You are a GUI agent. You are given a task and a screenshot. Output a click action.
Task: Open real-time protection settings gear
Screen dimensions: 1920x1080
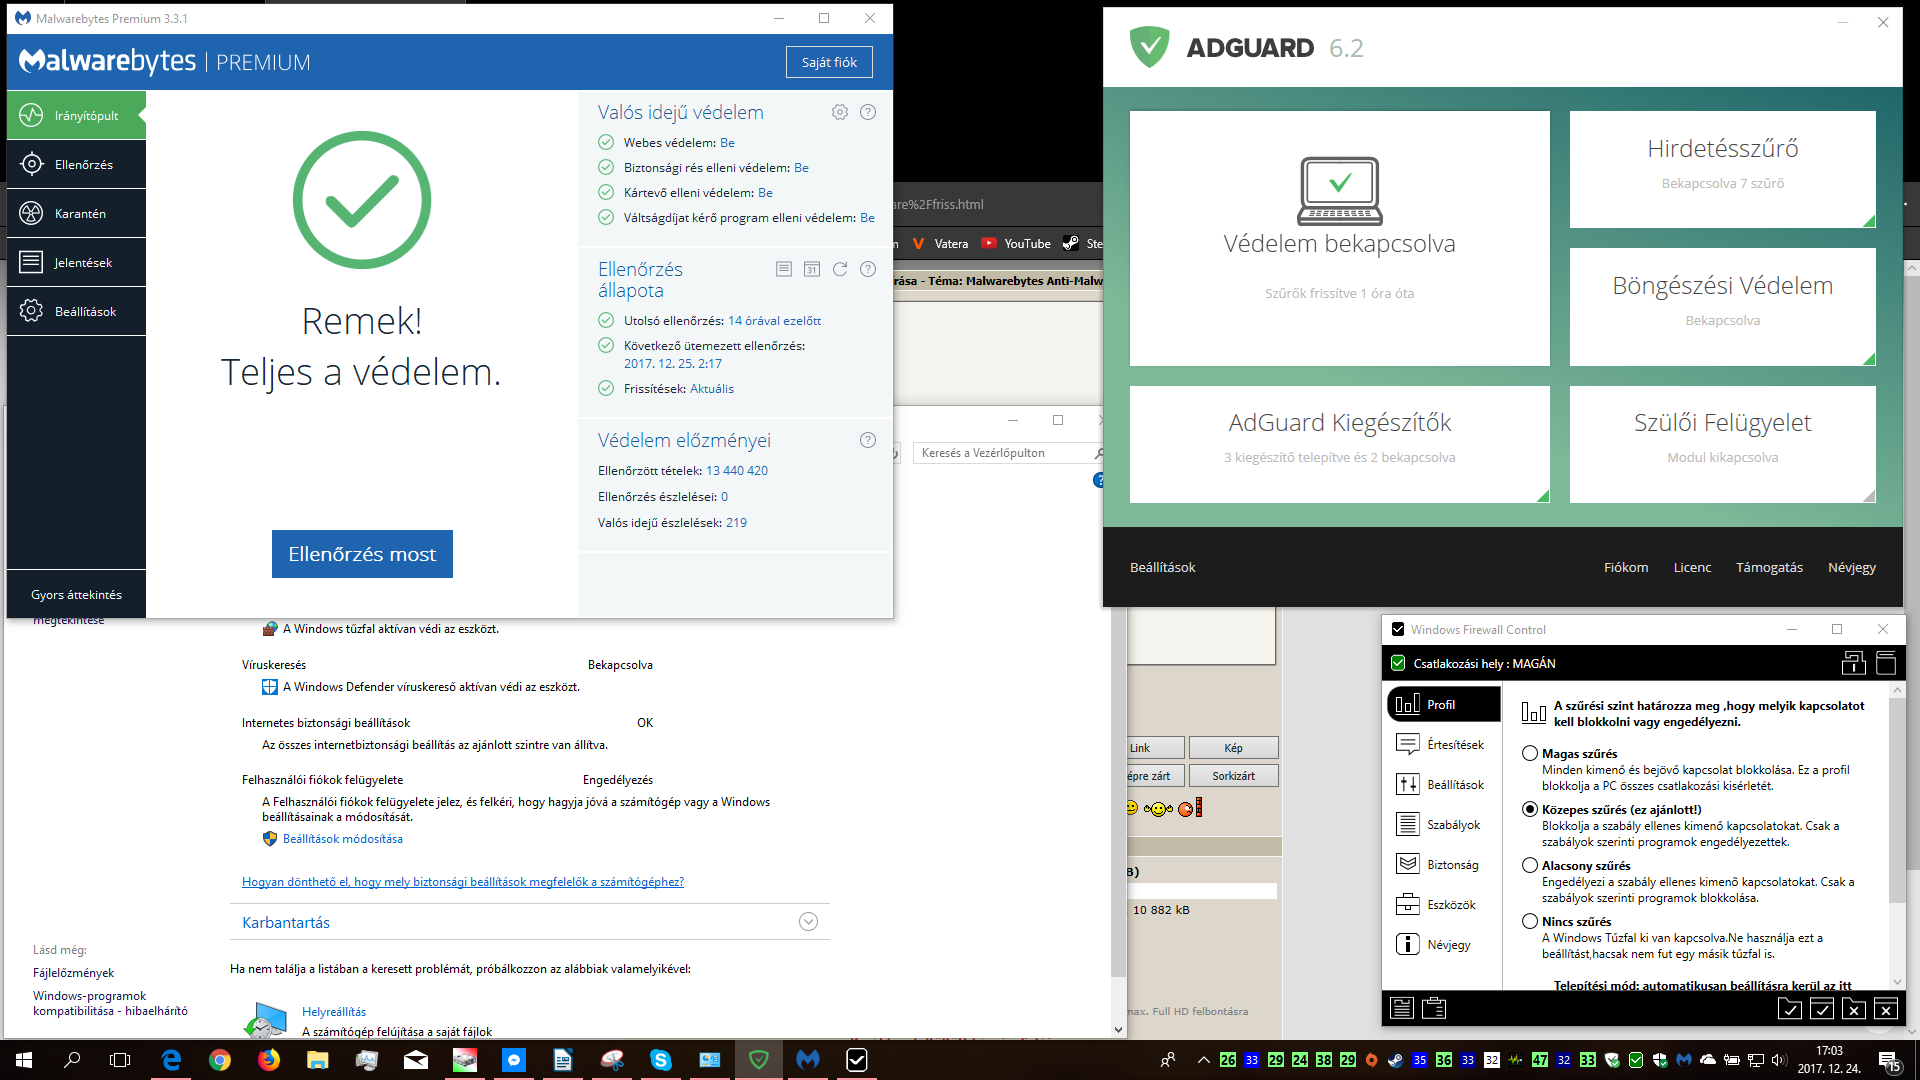[840, 112]
